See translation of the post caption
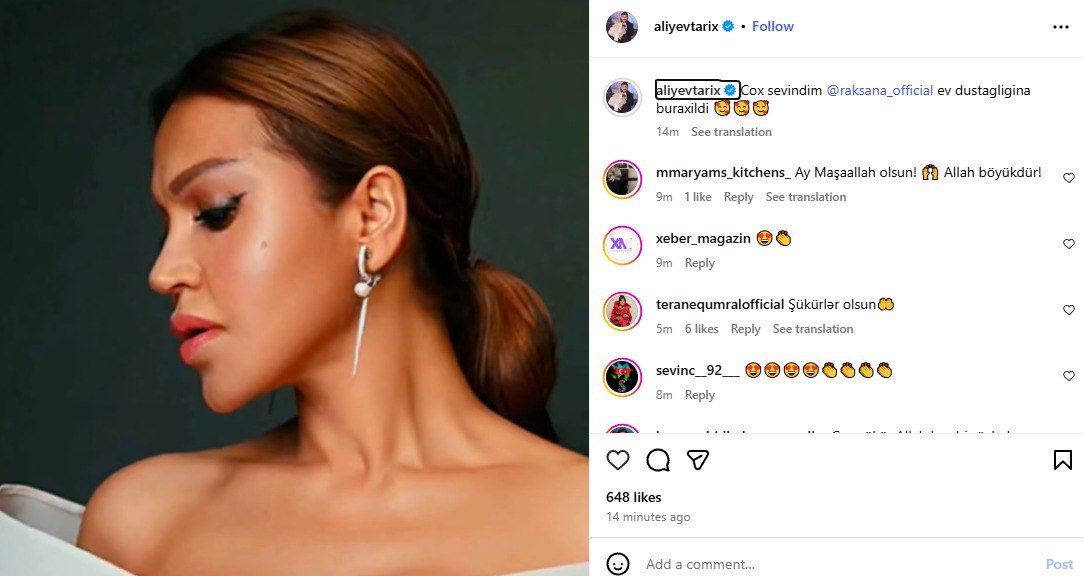Screen dimensions: 1084x576 [731, 132]
